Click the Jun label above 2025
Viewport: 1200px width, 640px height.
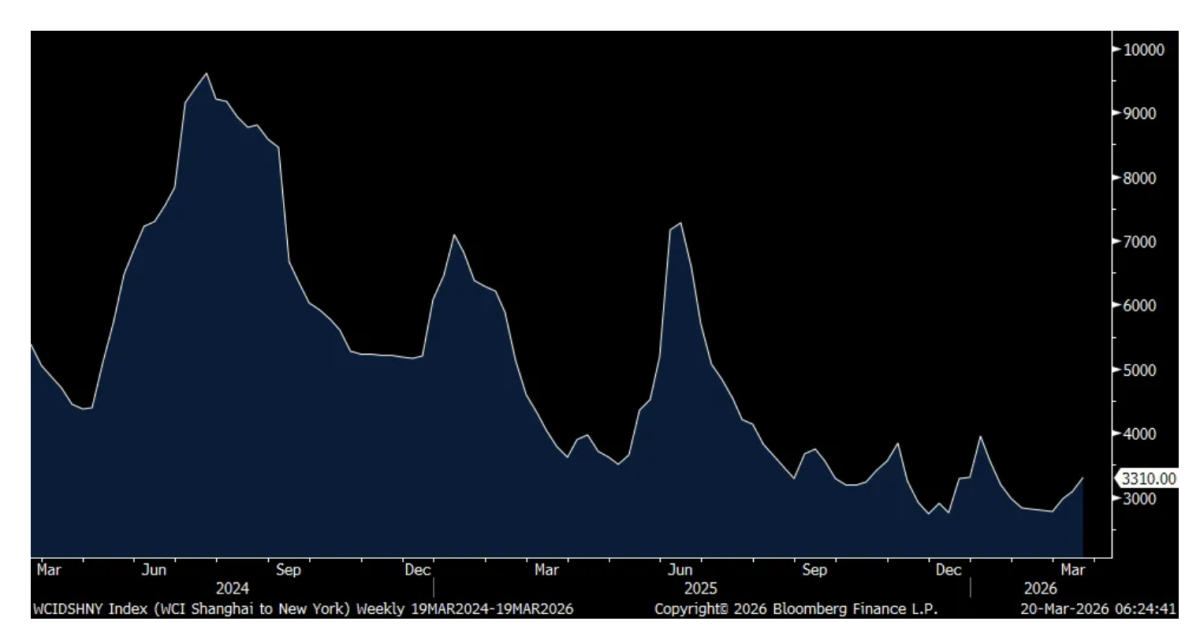tap(679, 570)
